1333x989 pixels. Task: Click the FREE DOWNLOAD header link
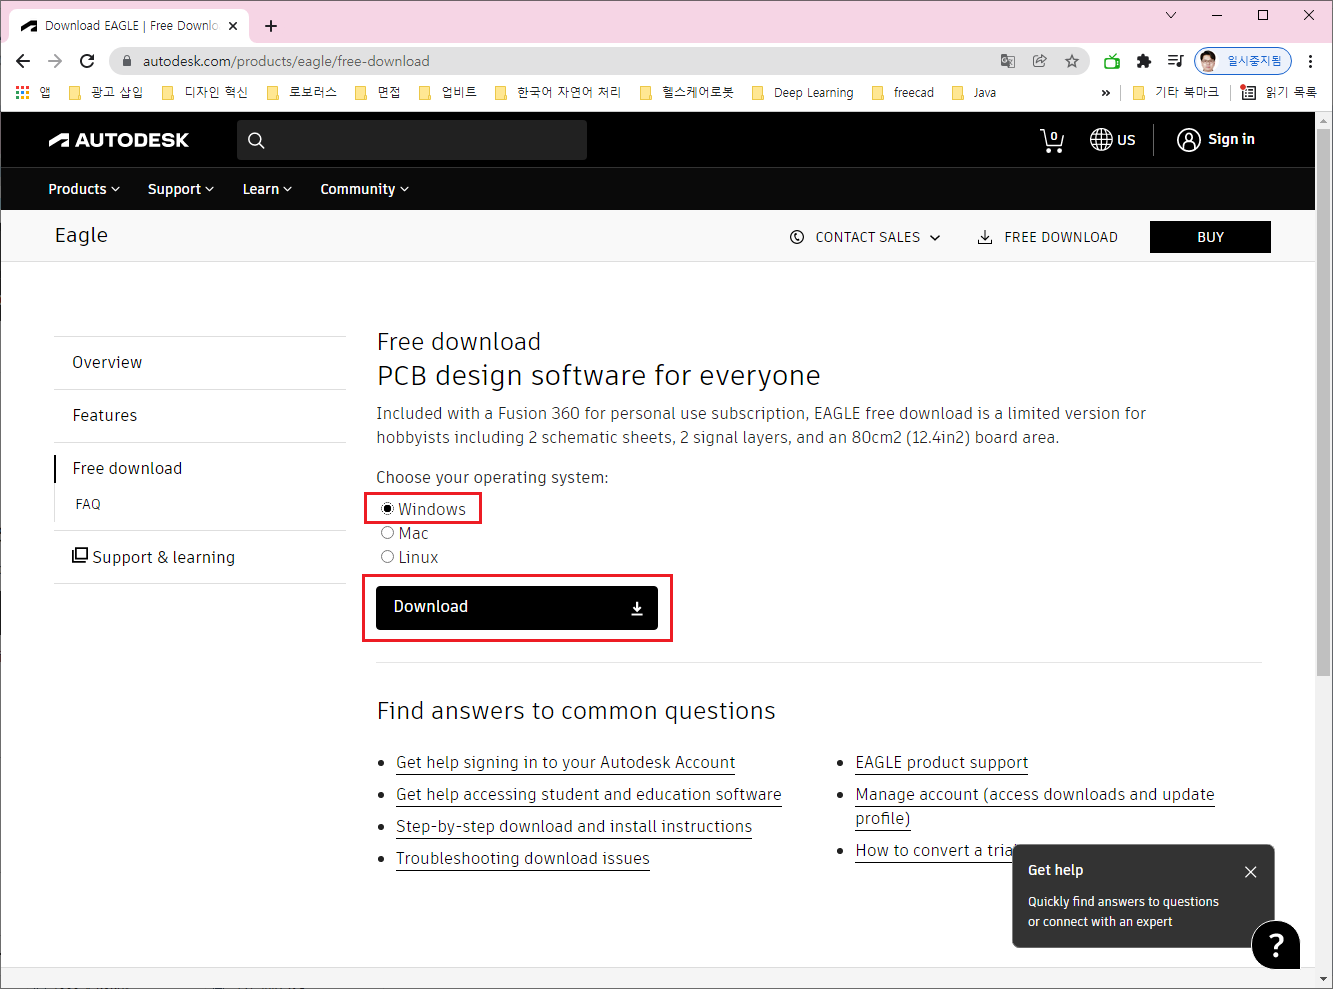[1047, 237]
